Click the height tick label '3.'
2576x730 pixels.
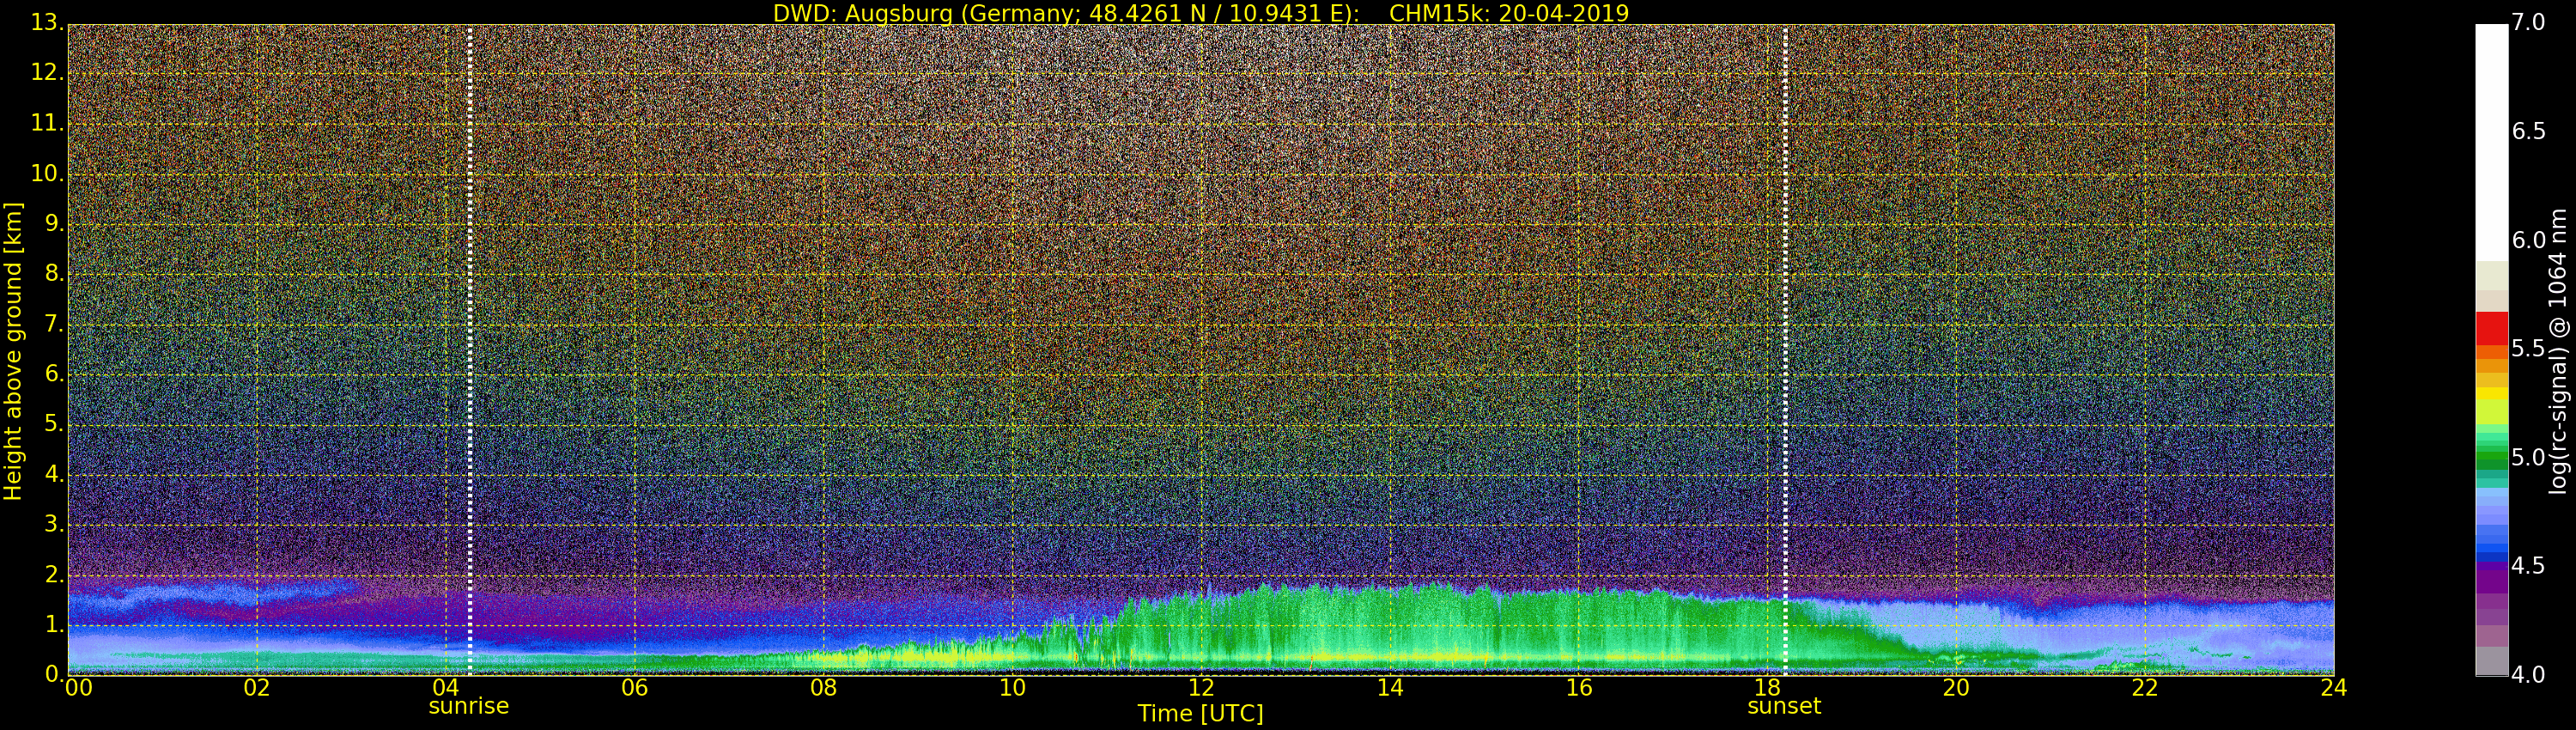pyautogui.click(x=53, y=524)
